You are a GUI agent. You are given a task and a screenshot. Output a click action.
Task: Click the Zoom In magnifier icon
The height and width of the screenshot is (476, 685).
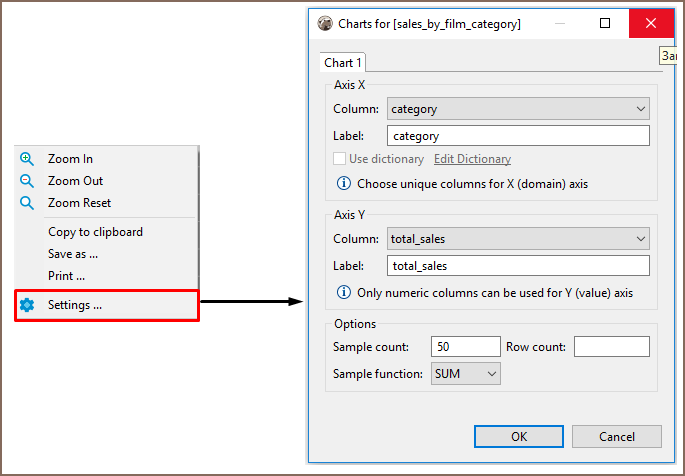pyautogui.click(x=27, y=159)
